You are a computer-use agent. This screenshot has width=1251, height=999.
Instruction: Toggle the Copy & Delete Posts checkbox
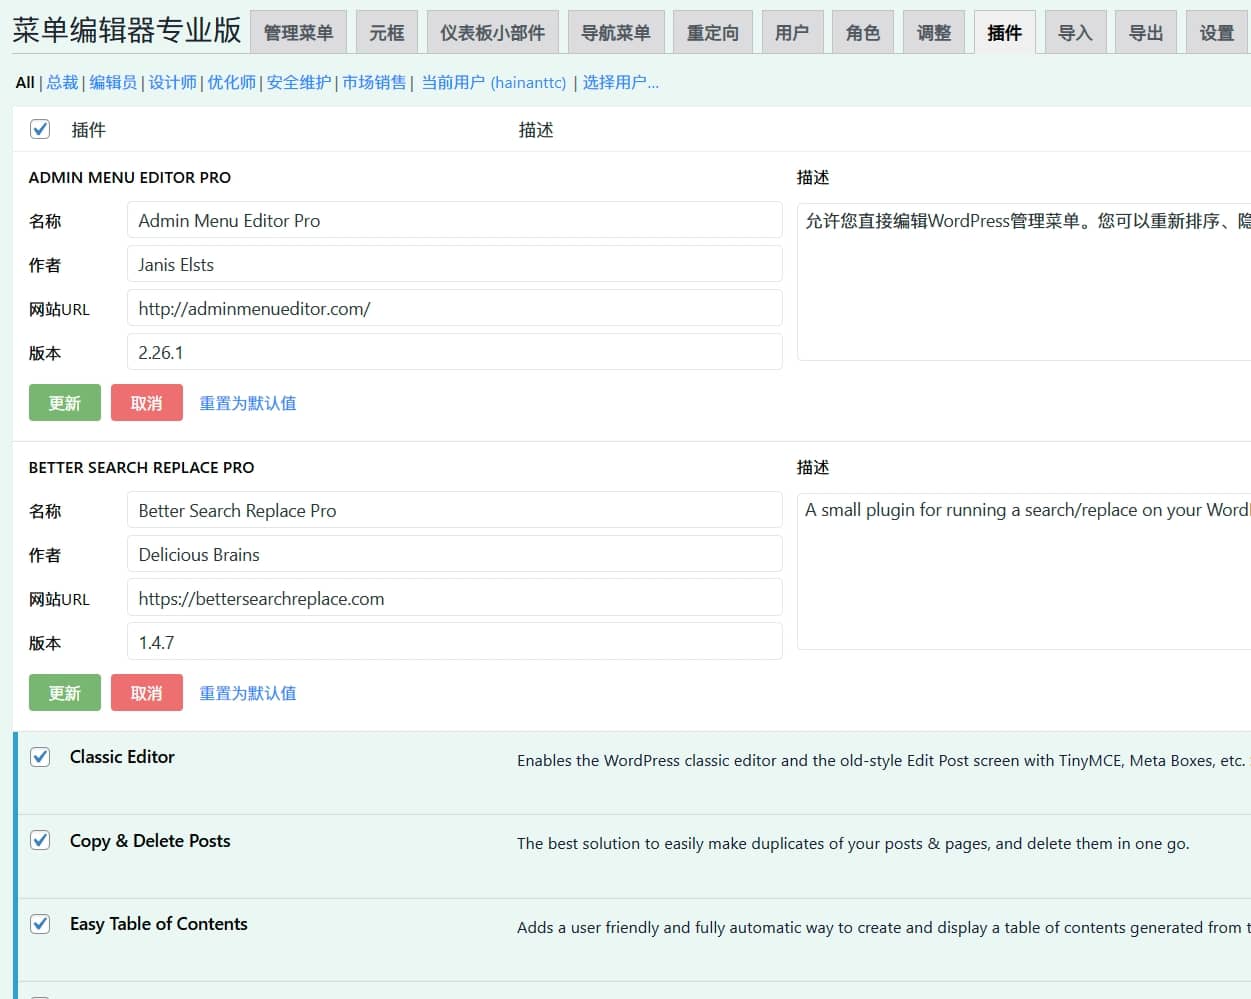(x=40, y=840)
